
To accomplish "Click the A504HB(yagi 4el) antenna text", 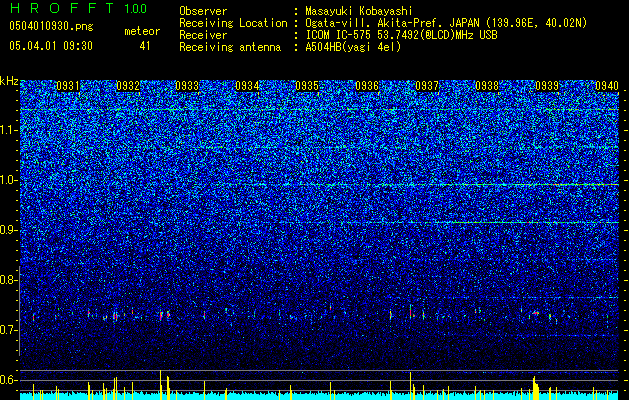I will [353, 47].
